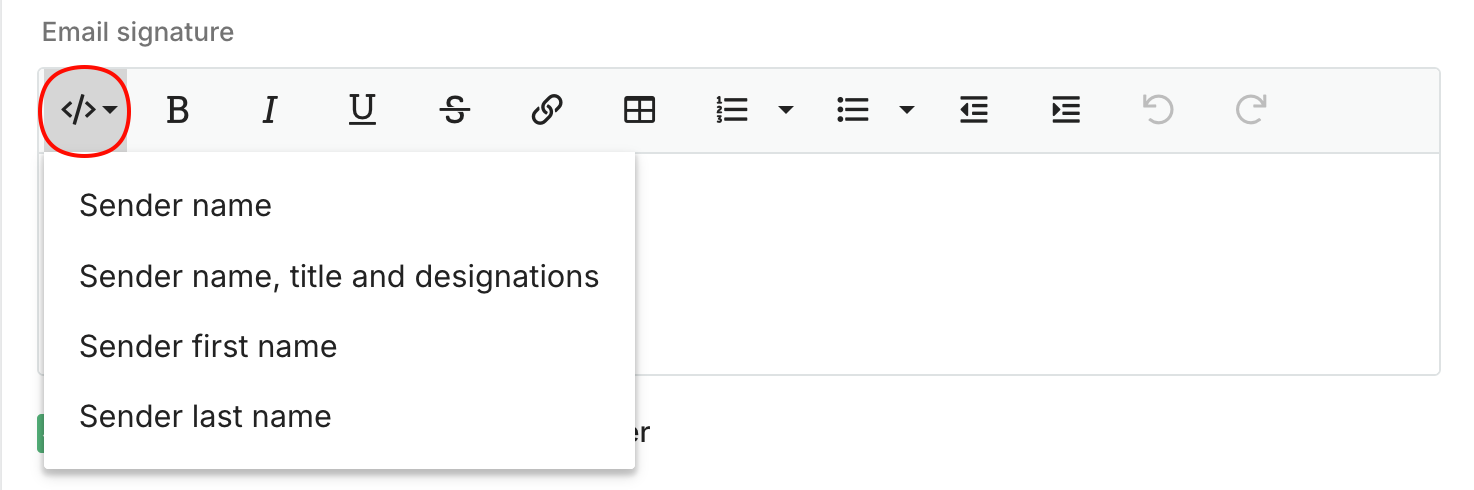Apply underline formatting
The height and width of the screenshot is (490, 1474).
click(362, 110)
